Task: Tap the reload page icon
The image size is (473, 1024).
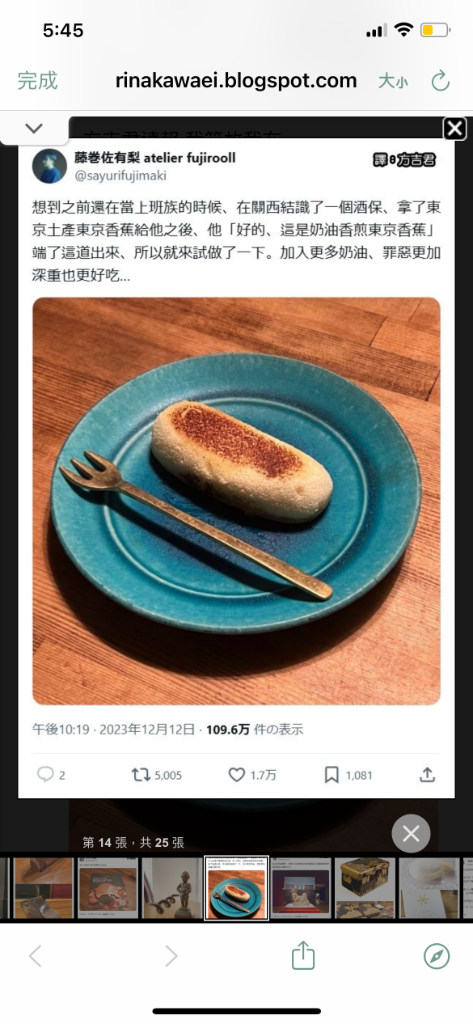Action: (x=441, y=82)
